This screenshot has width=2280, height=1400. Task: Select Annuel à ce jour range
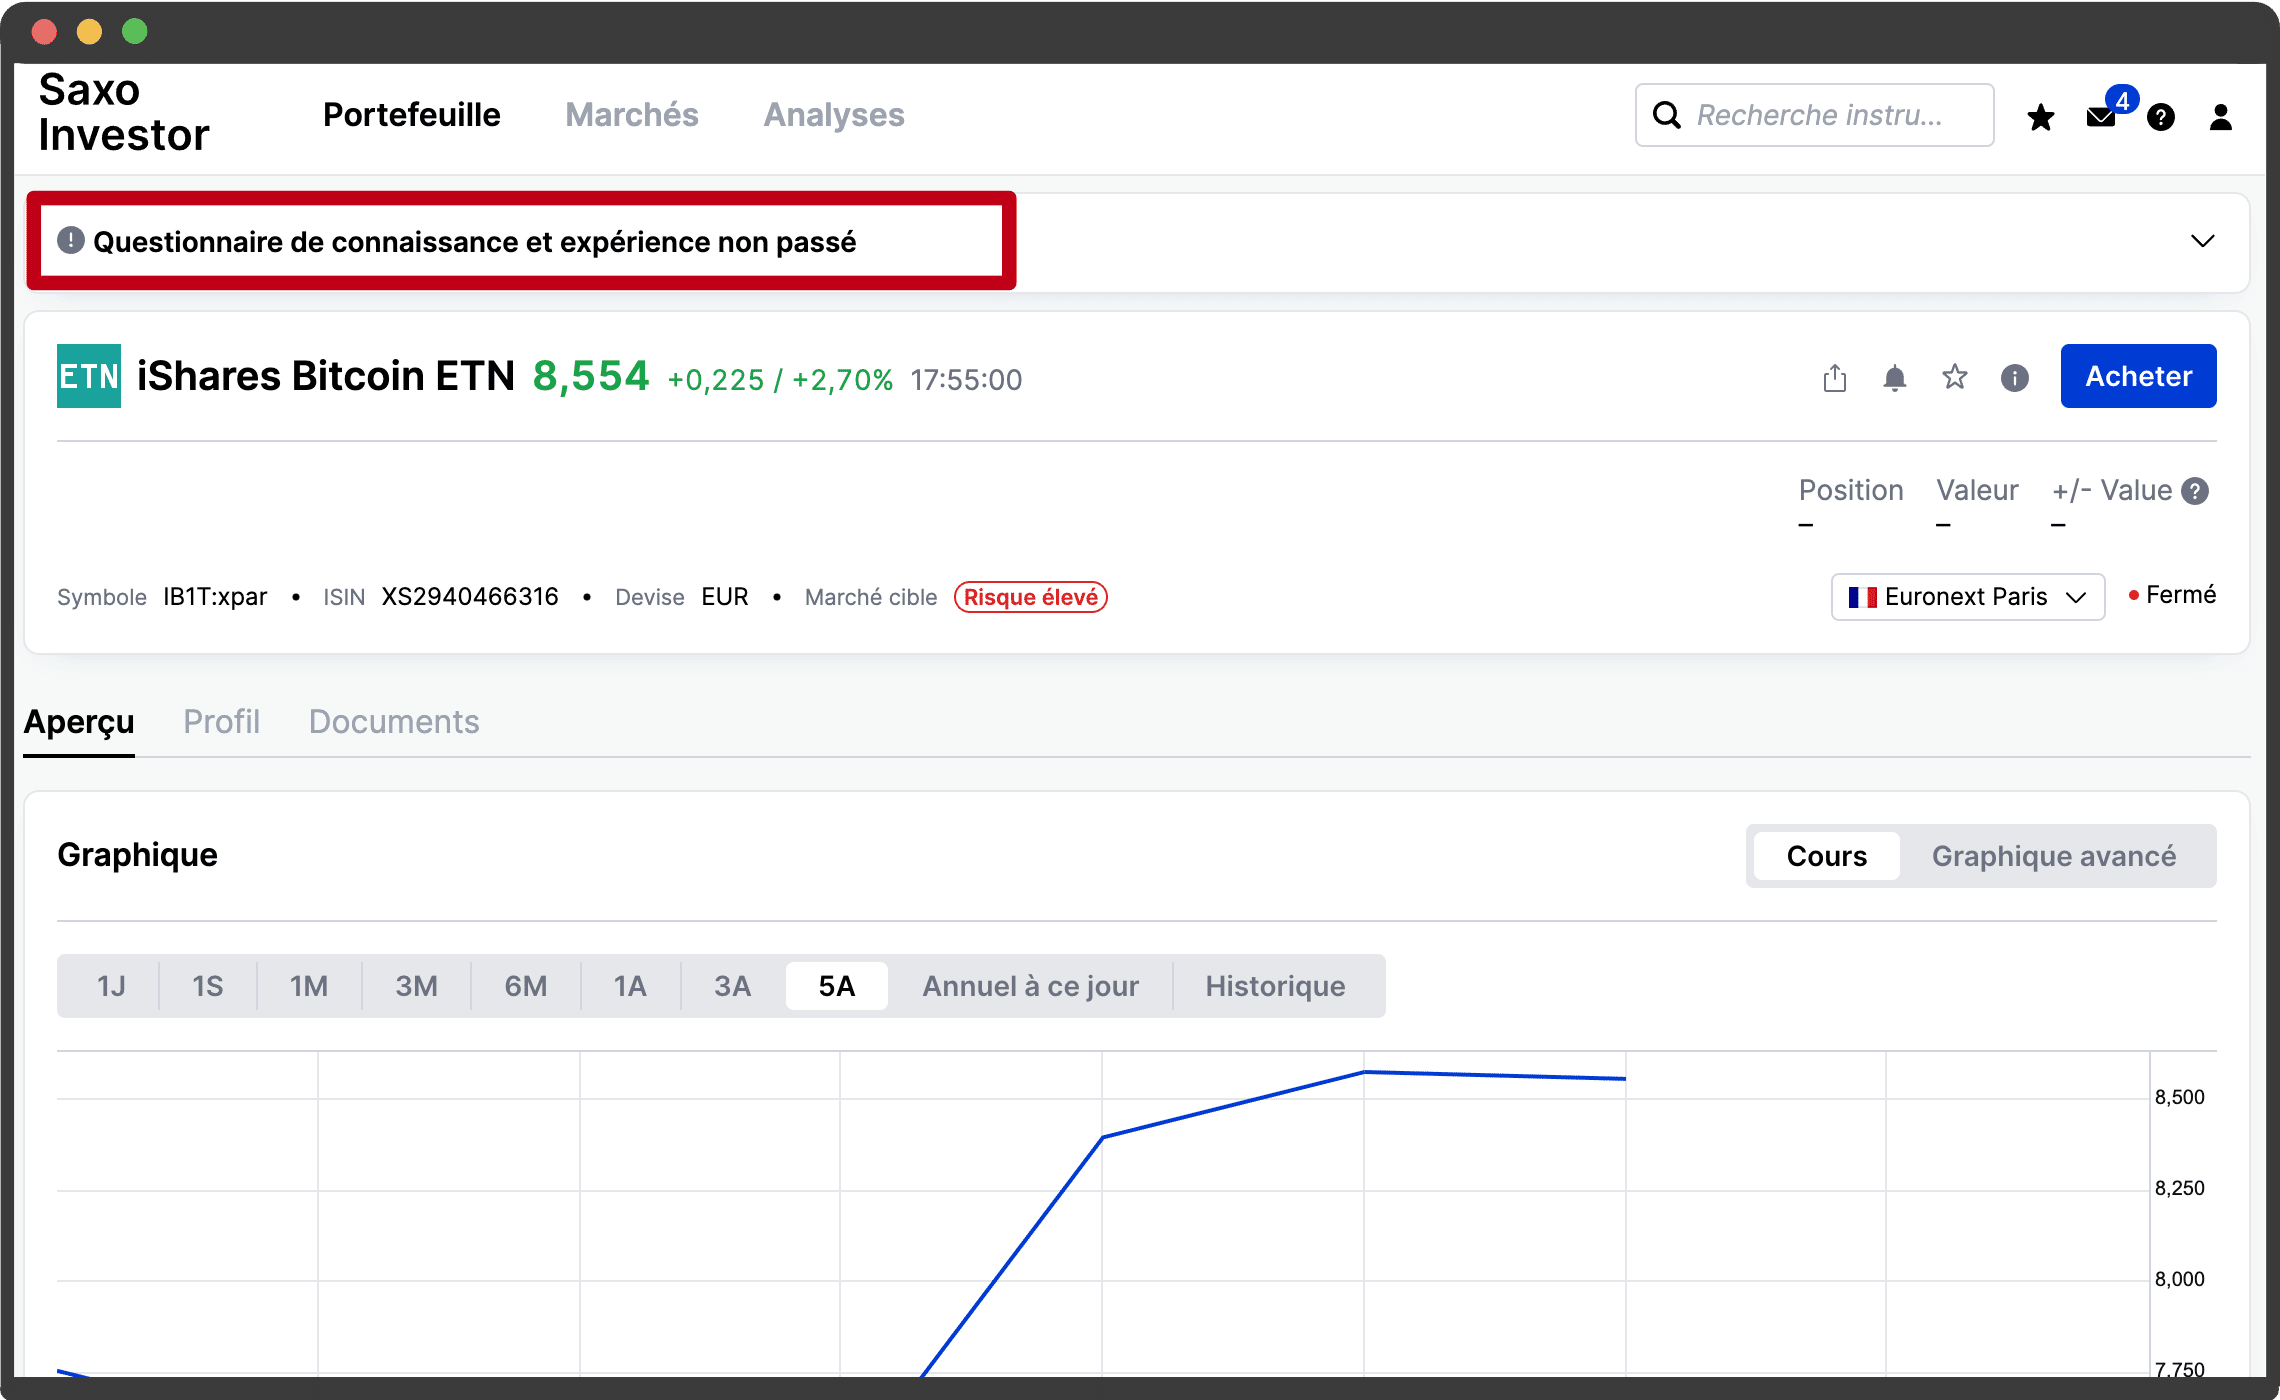1030,986
